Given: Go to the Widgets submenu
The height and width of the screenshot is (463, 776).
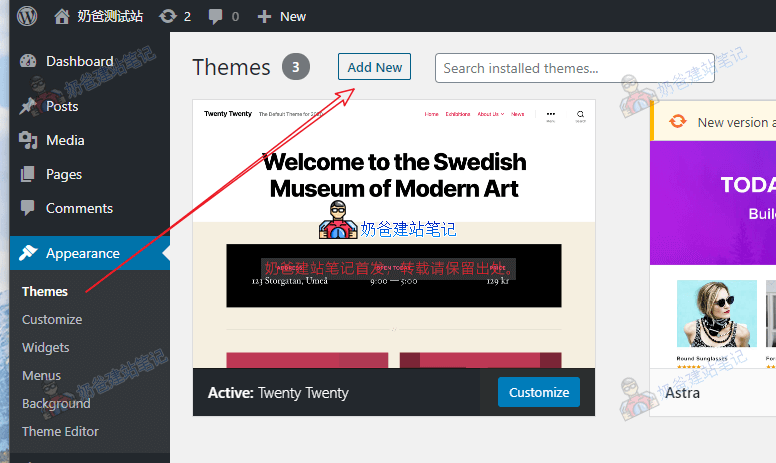Looking at the screenshot, I should tap(46, 347).
